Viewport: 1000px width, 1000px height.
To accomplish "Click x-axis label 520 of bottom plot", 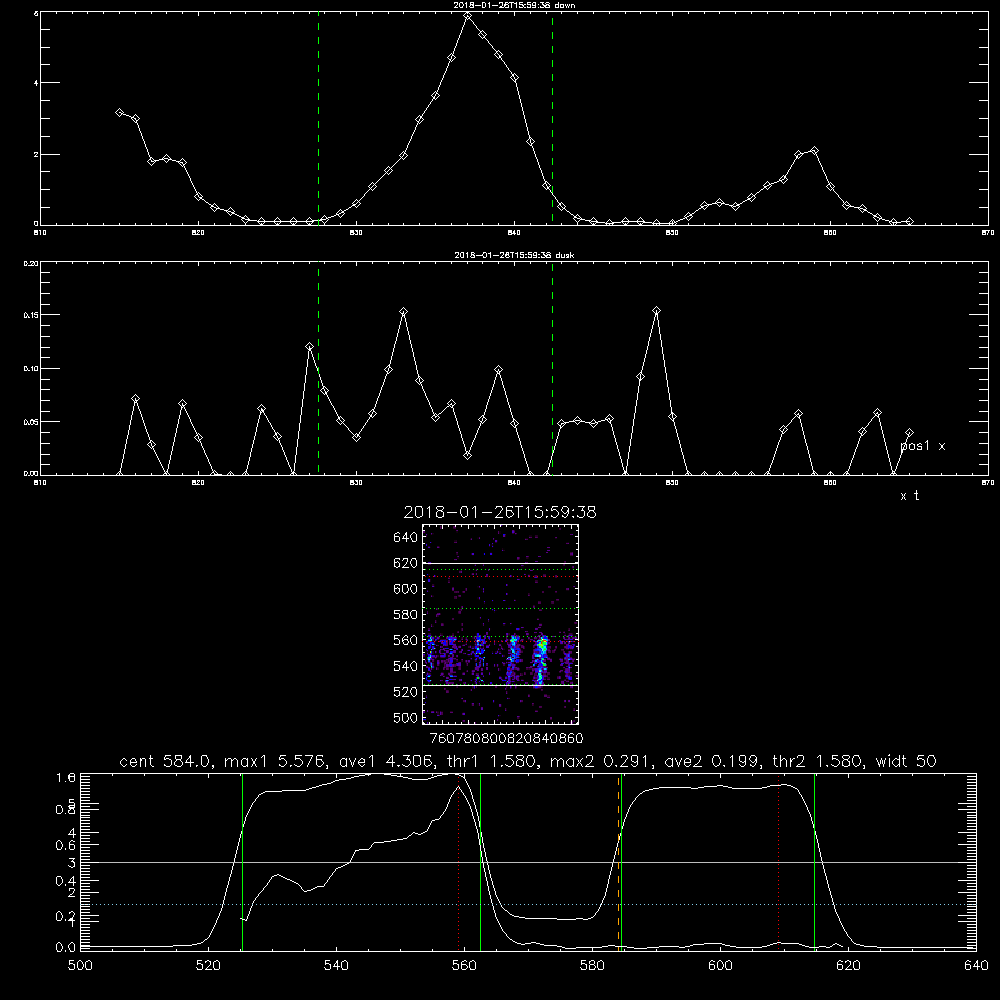I will click(x=208, y=966).
